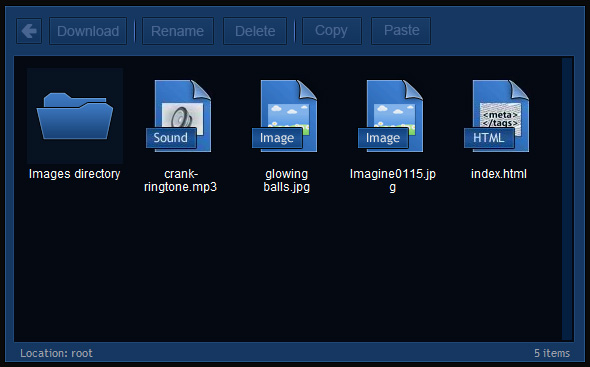The image size is (590, 367).
Task: Click the "crank-ringtone.mp3" file name
Action: [x=181, y=180]
